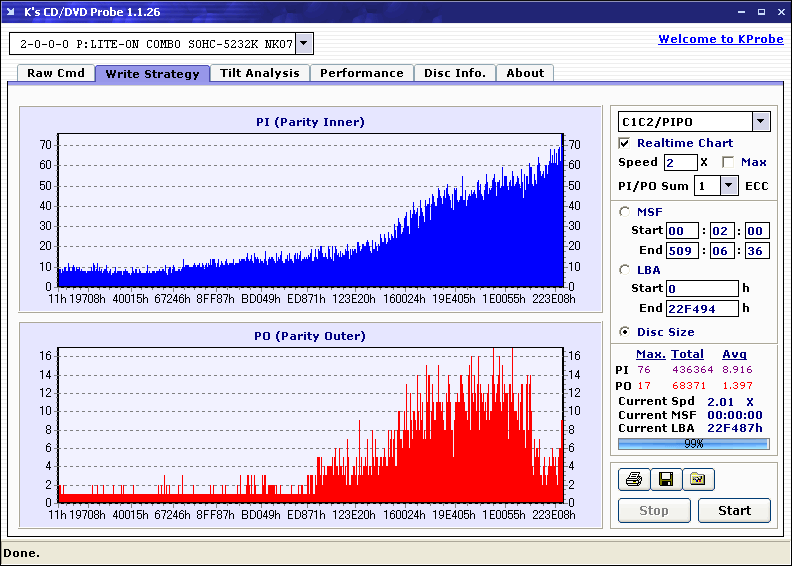Click the PI Parity Inner chart

point(310,210)
